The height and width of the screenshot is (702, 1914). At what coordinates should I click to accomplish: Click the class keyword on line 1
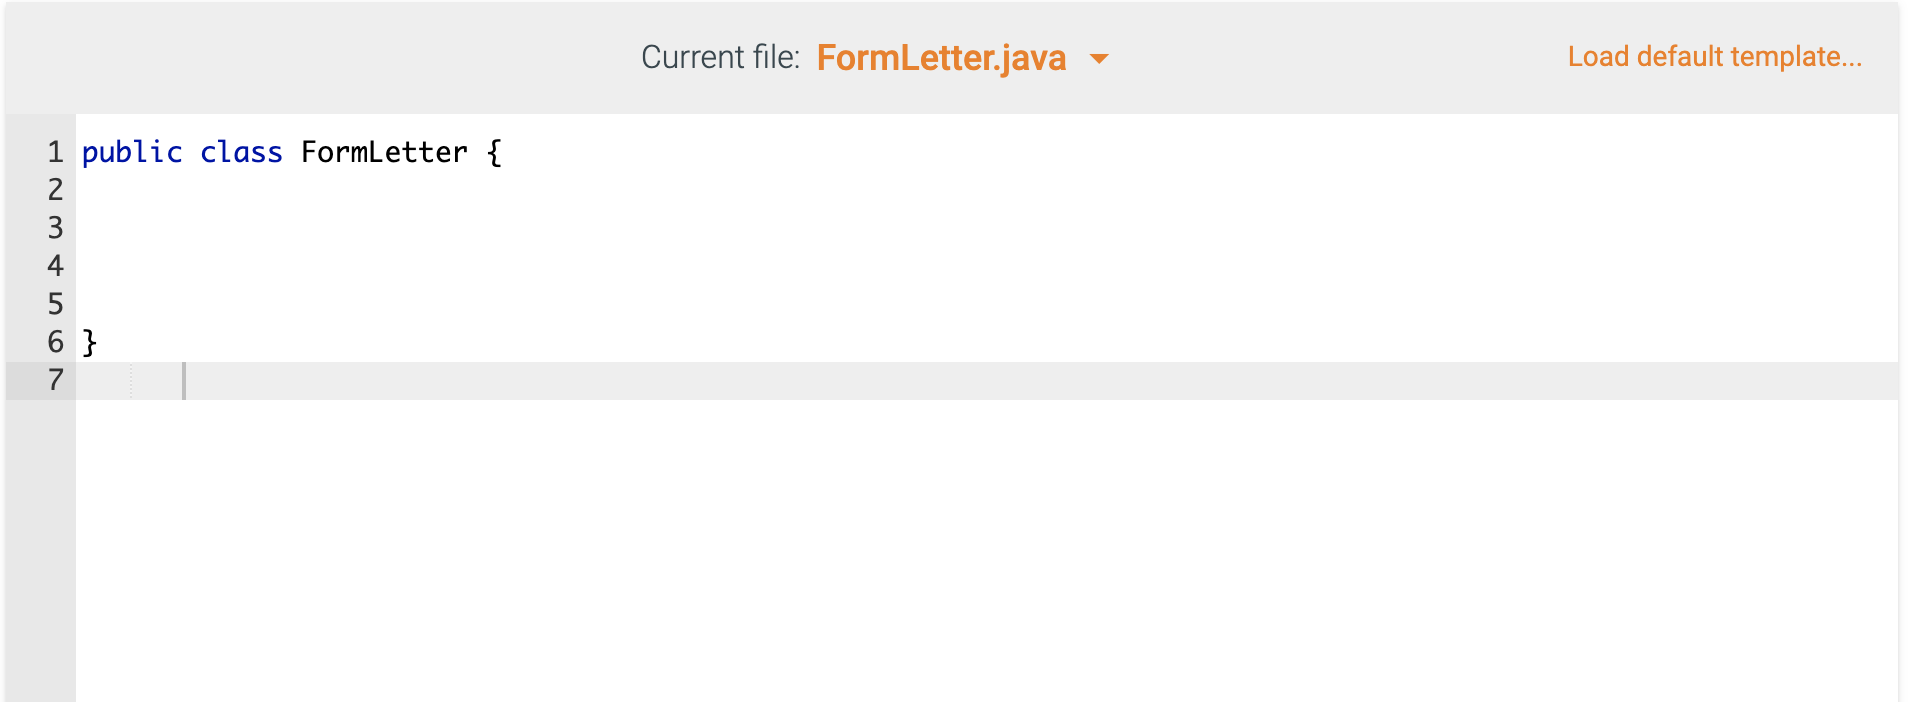point(240,152)
